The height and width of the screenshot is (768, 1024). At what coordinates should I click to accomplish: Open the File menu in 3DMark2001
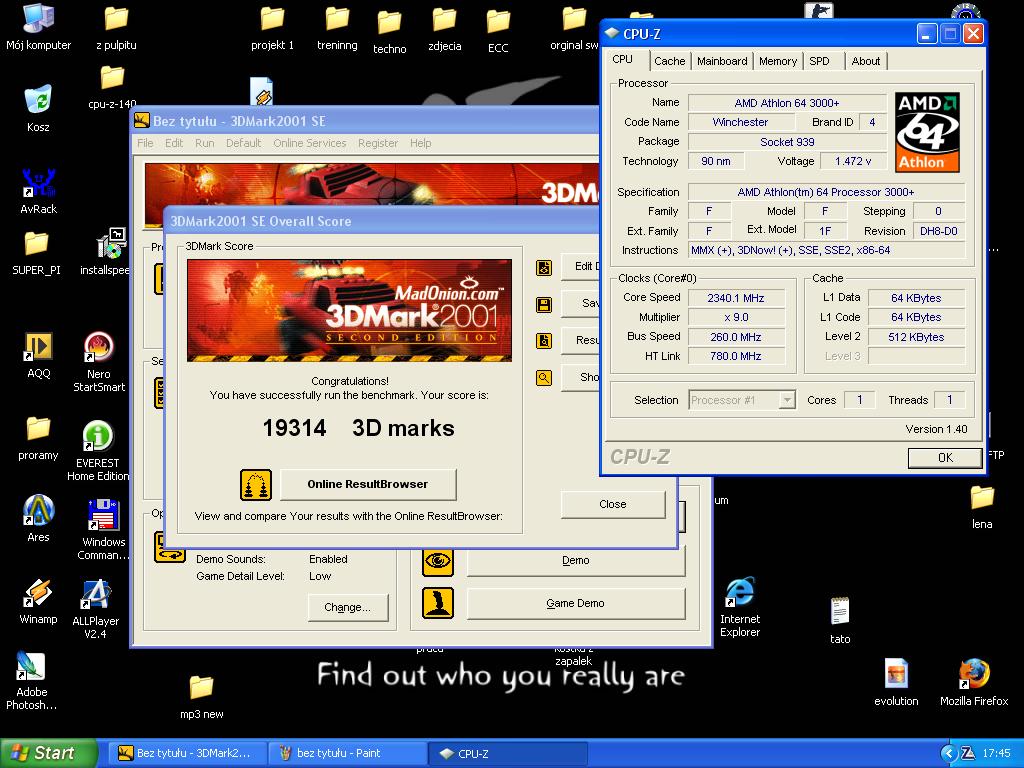pyautogui.click(x=145, y=143)
